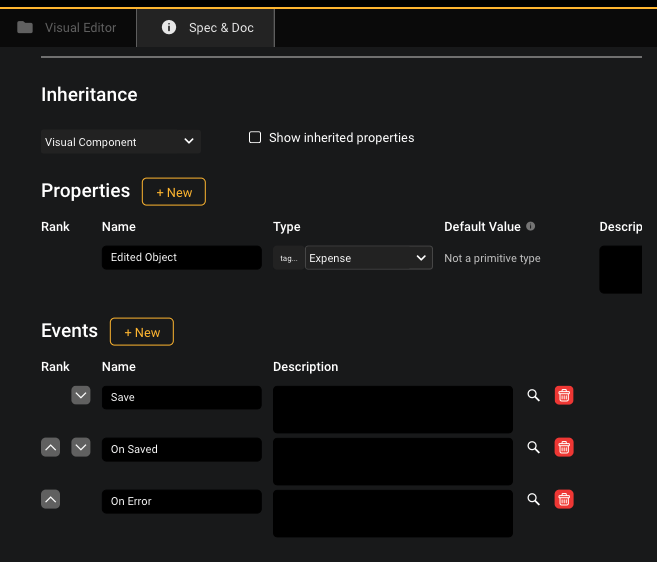The width and height of the screenshot is (657, 562).
Task: Delete the Save event
Action: [564, 395]
